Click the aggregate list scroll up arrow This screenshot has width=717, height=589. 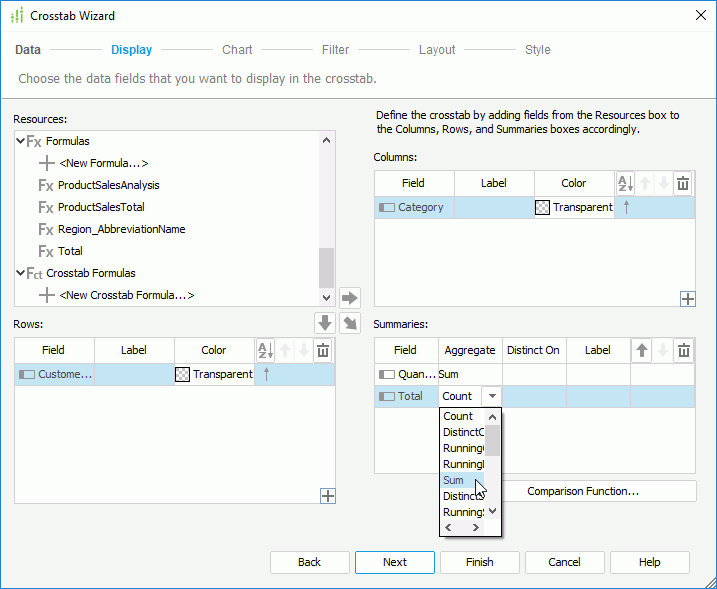492,417
